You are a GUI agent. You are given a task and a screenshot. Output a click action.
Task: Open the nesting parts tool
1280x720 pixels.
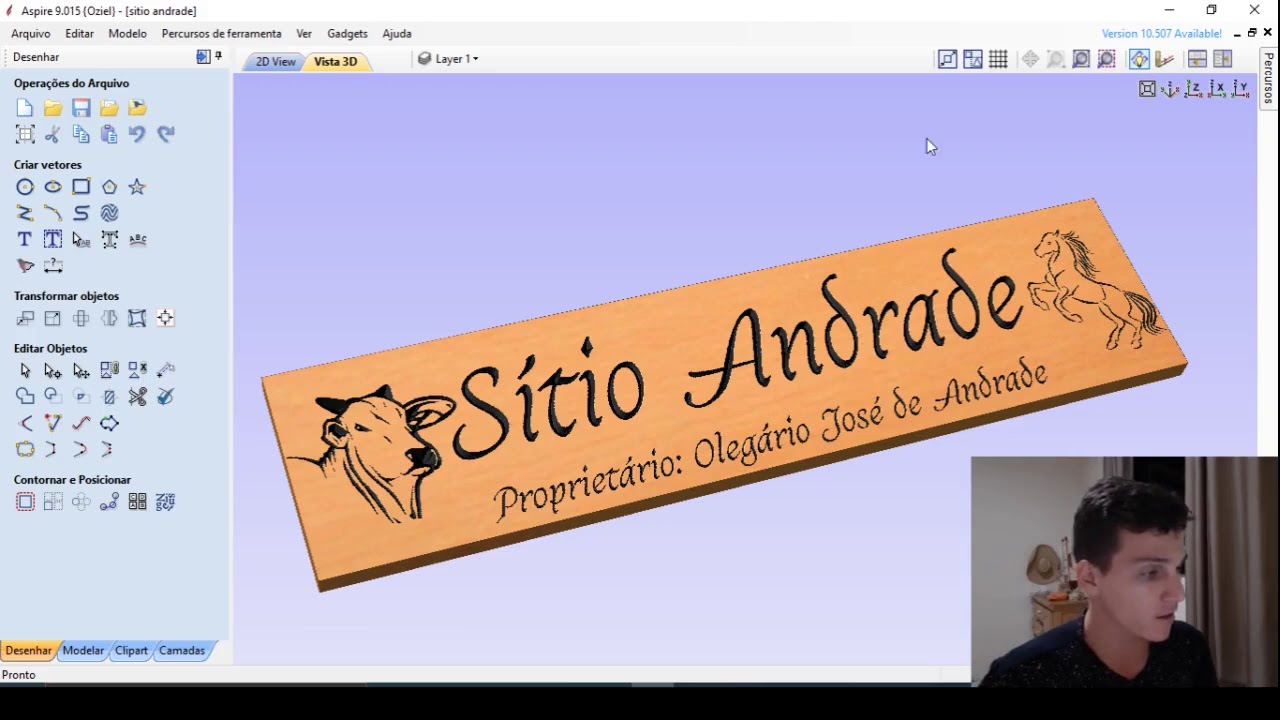(x=165, y=502)
